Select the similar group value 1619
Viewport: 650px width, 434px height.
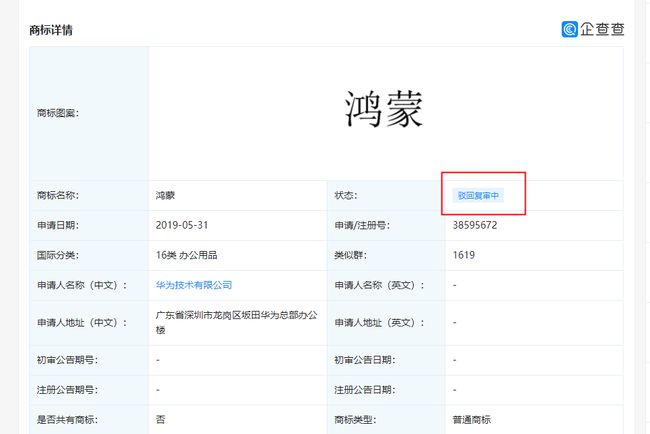point(463,255)
